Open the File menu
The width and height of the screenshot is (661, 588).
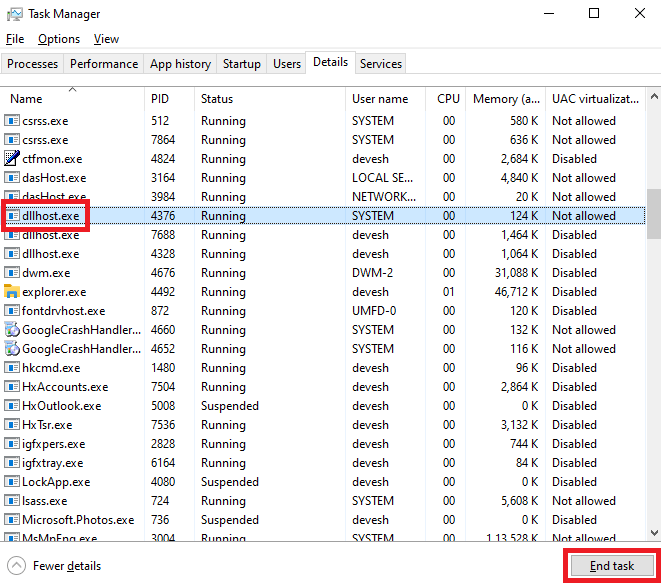coord(15,39)
